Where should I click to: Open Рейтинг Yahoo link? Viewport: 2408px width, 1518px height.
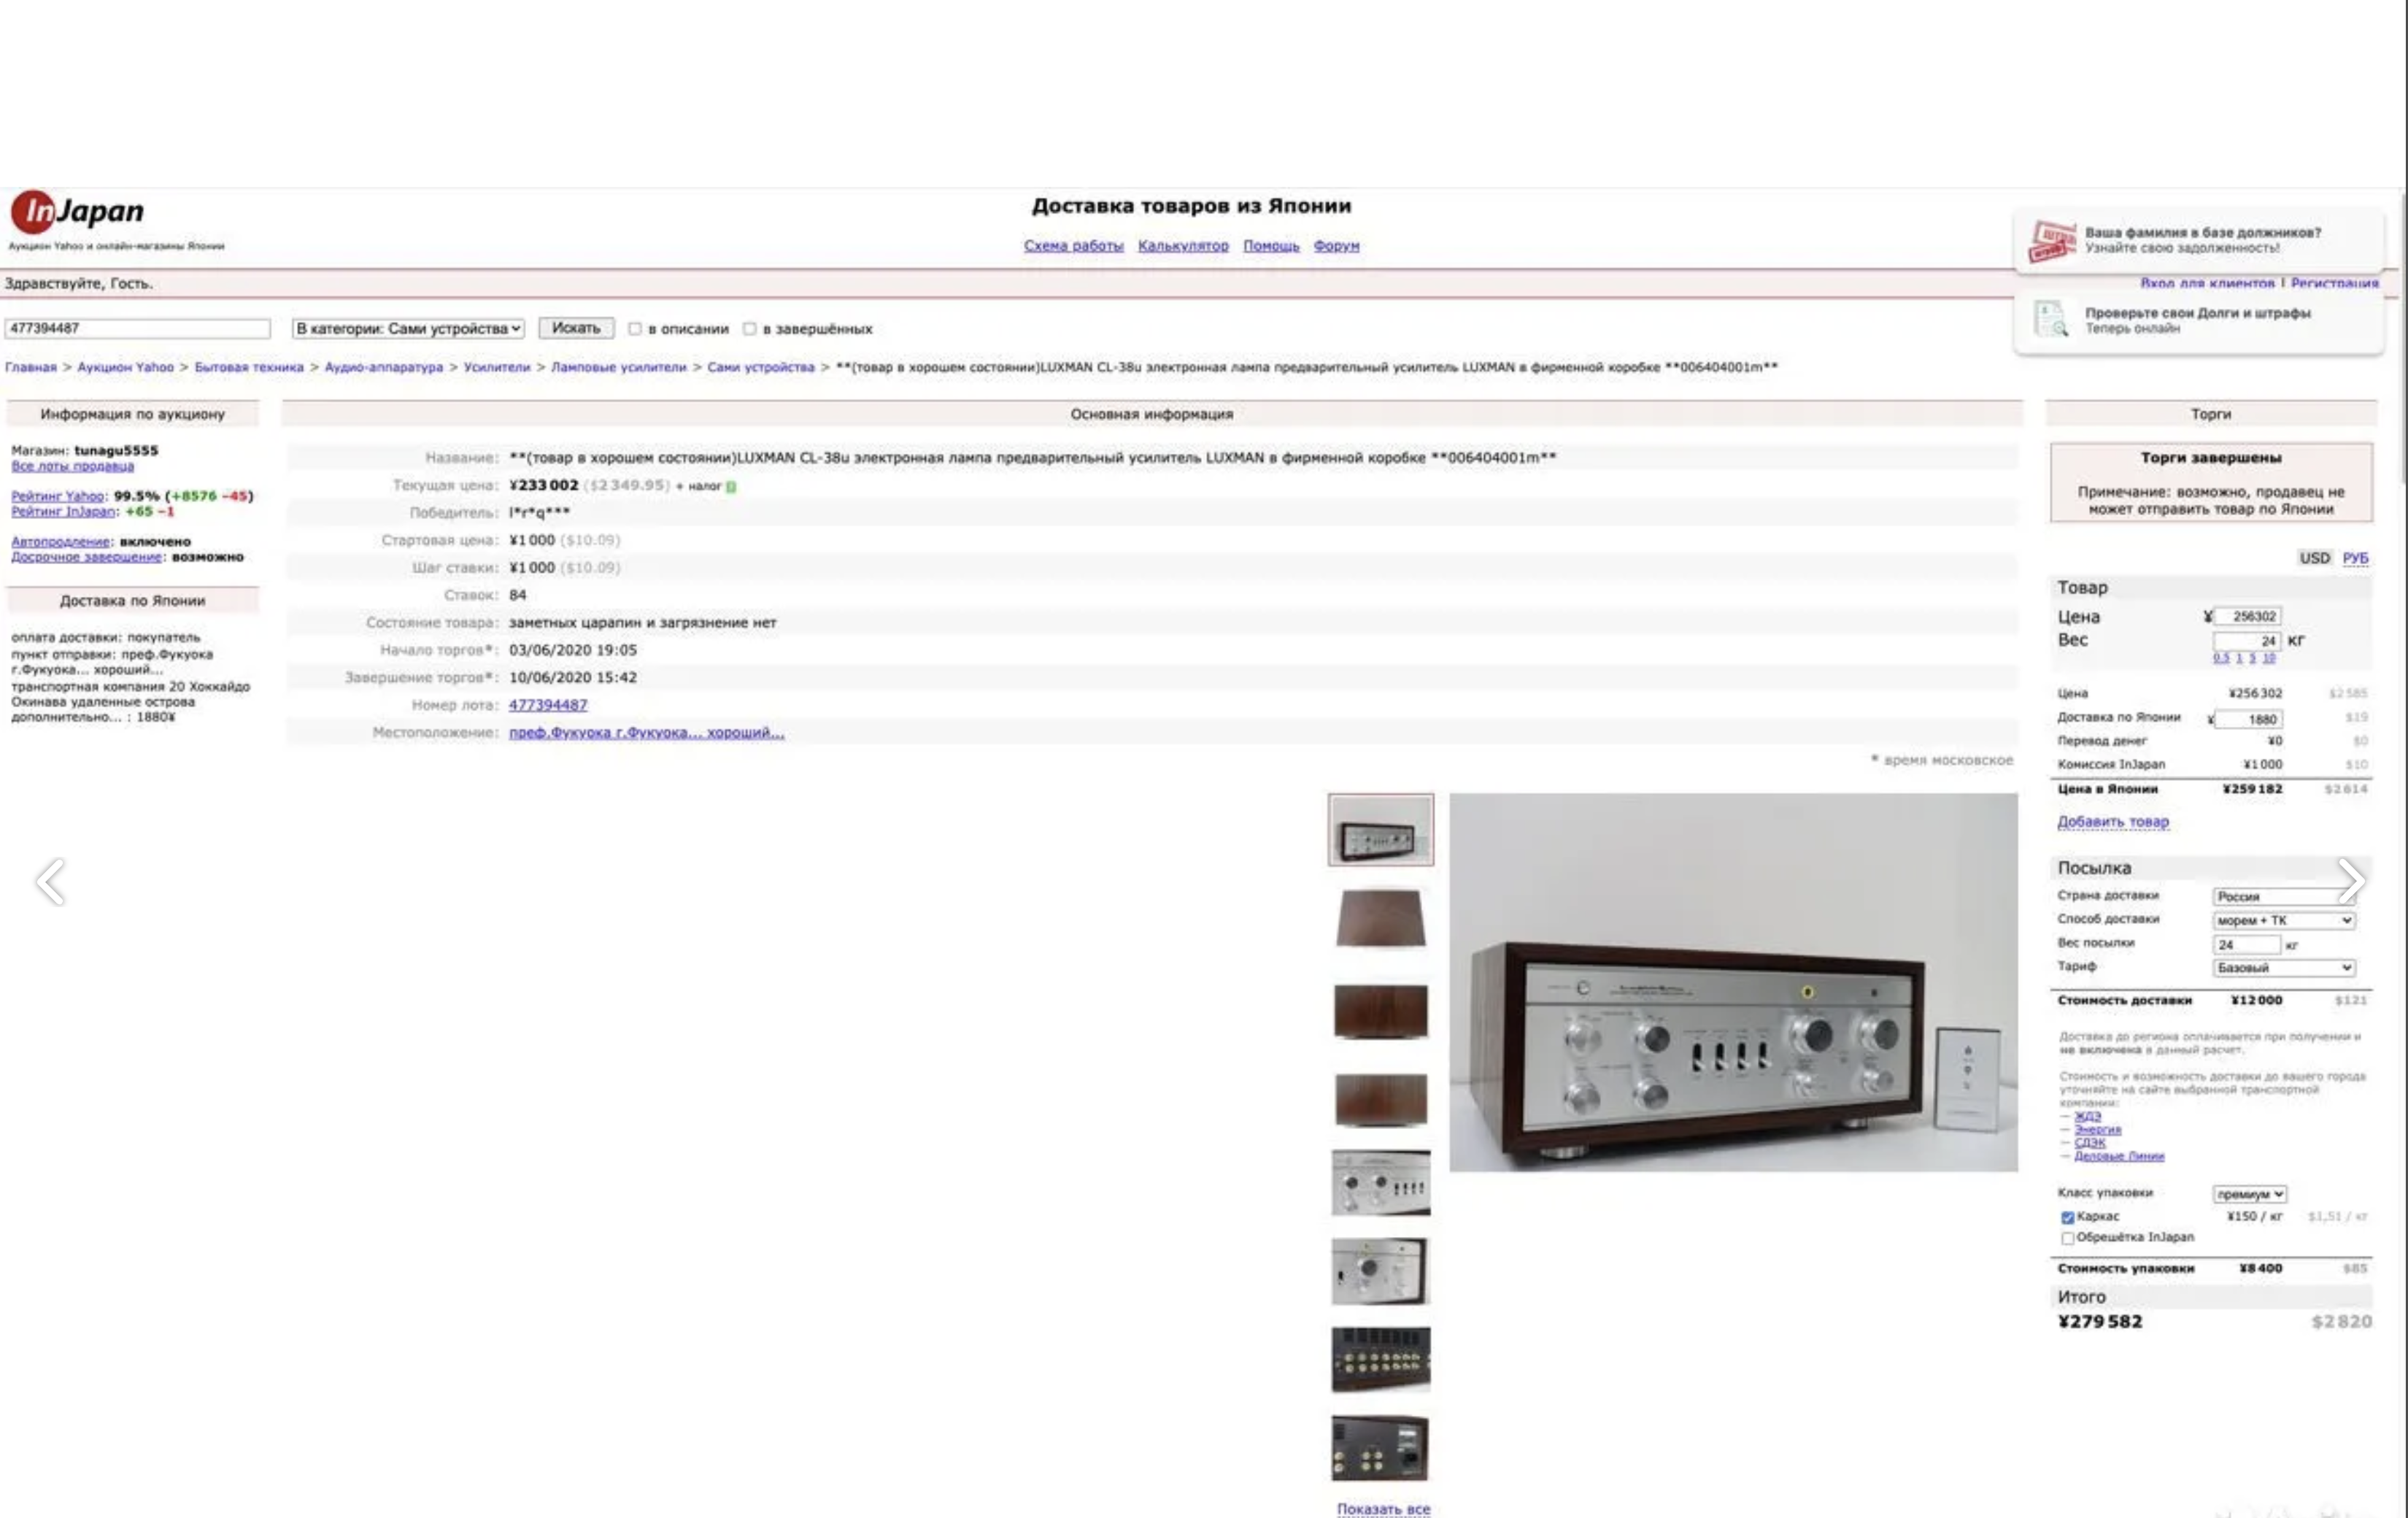pos(57,497)
